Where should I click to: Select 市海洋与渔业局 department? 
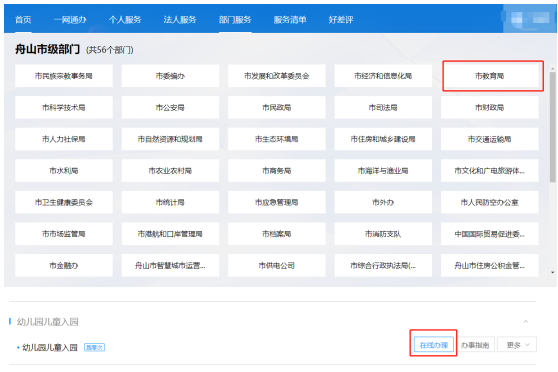[383, 171]
